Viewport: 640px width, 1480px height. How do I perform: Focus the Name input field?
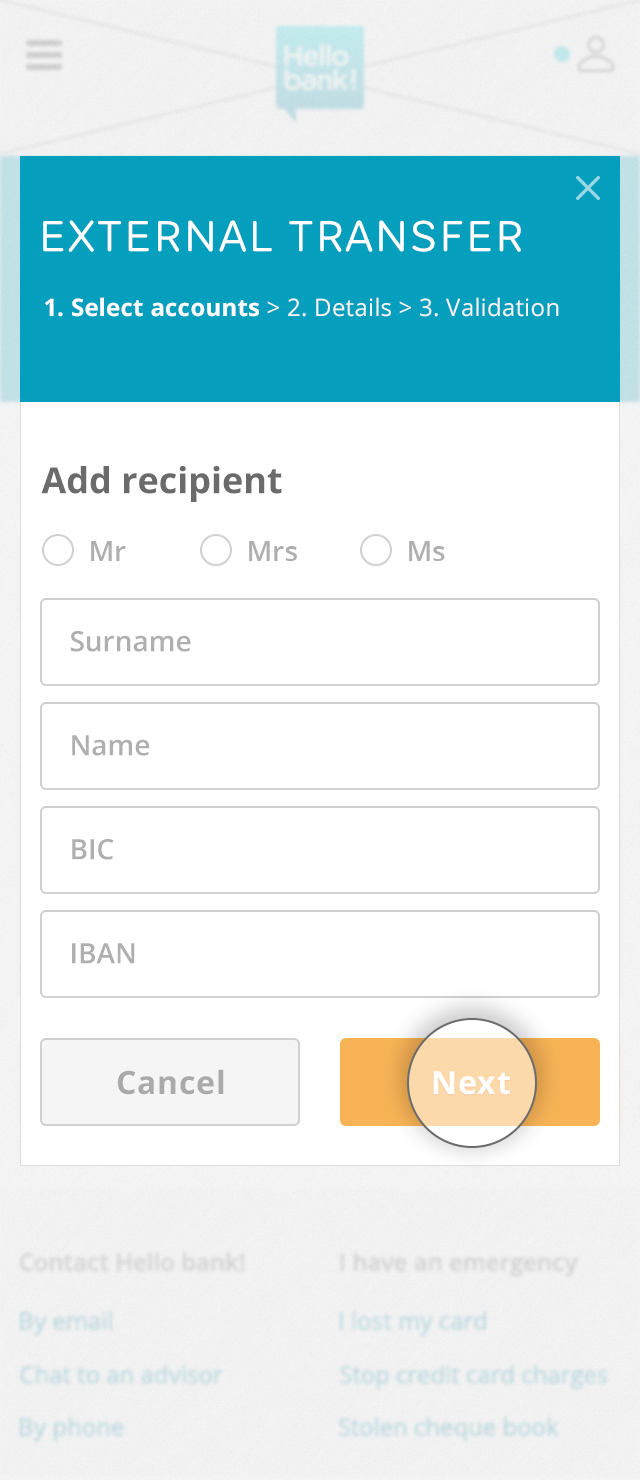(320, 746)
